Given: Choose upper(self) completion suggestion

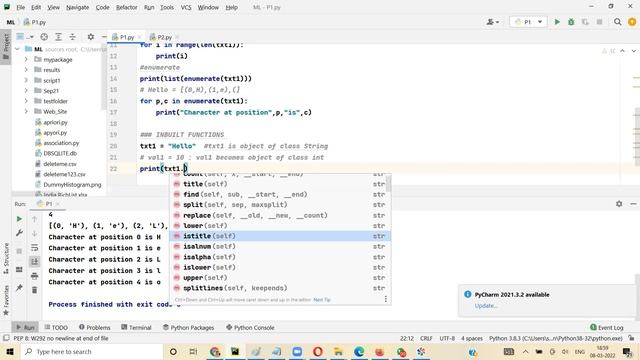Looking at the screenshot, I should click(280, 278).
